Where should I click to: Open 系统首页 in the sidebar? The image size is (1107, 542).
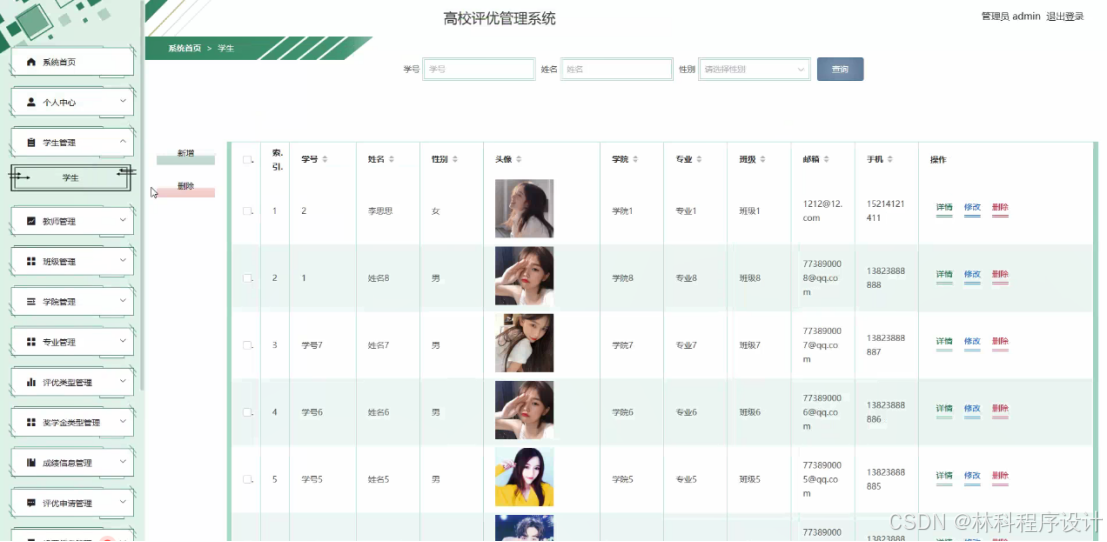[73, 62]
